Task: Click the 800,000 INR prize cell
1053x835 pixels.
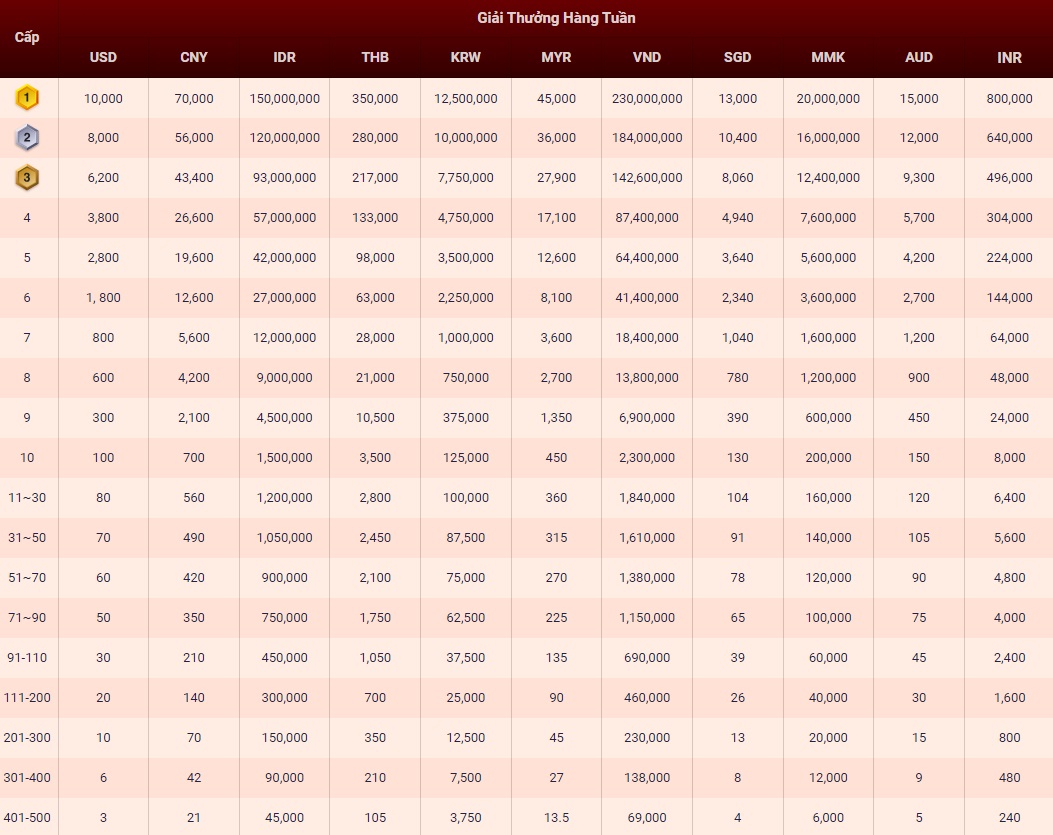Action: tap(1009, 98)
